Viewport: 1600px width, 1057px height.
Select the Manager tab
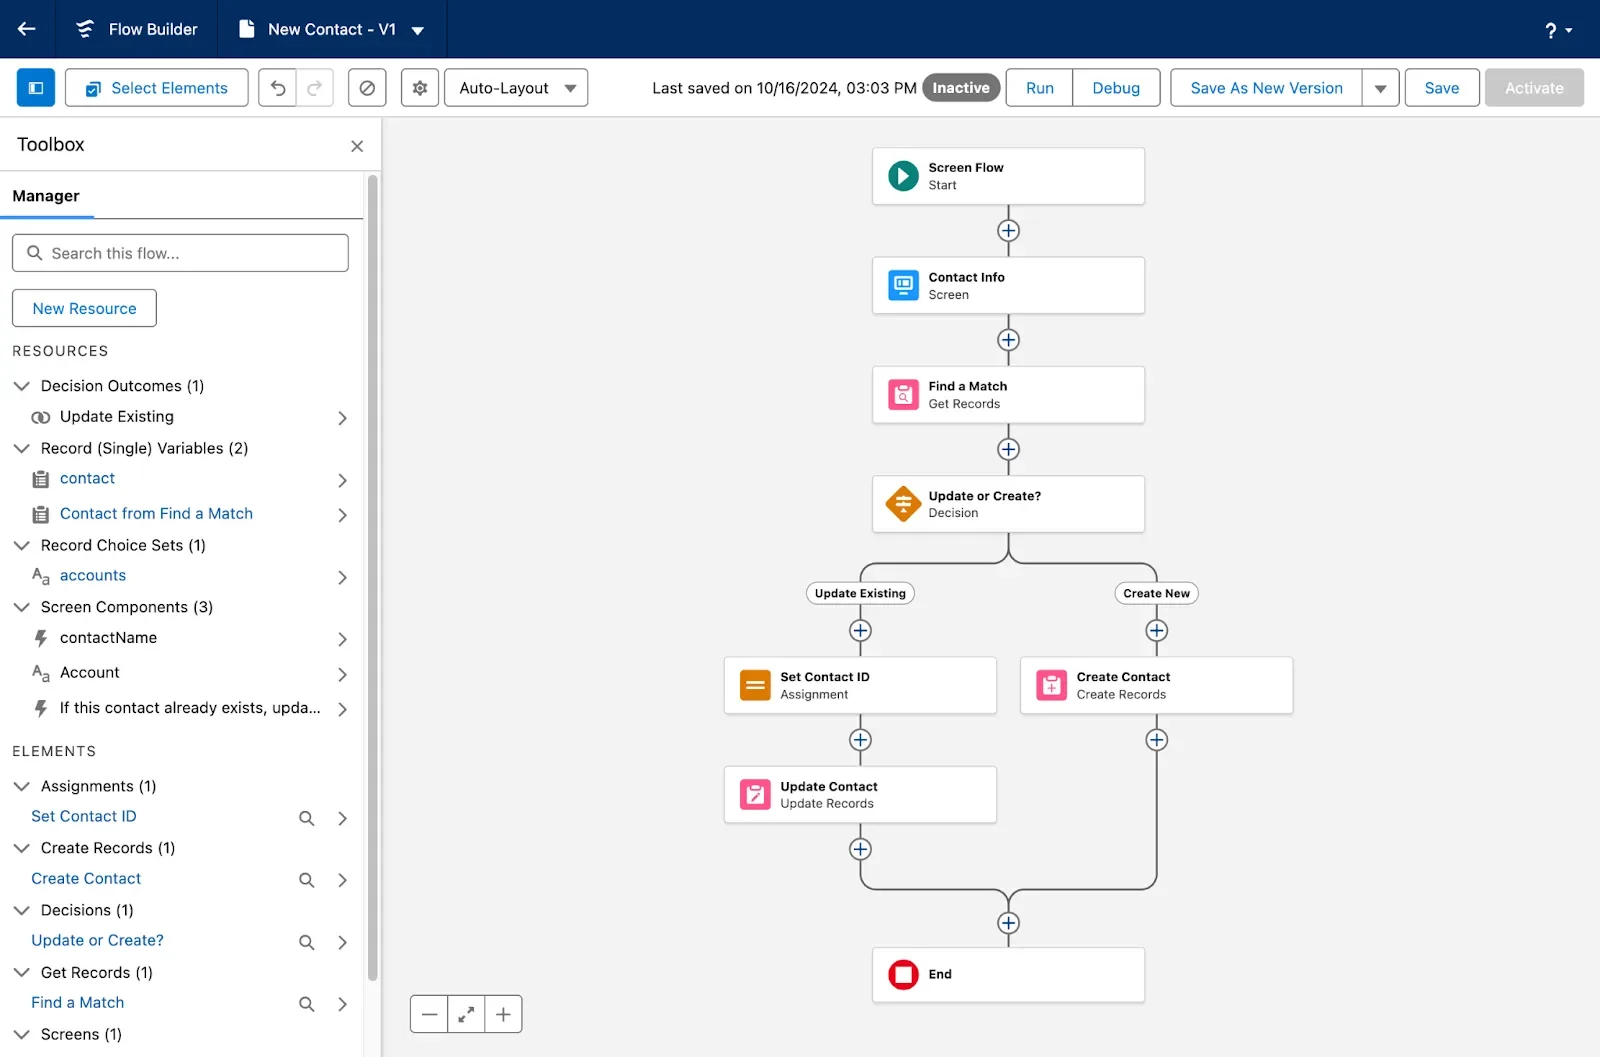click(46, 196)
